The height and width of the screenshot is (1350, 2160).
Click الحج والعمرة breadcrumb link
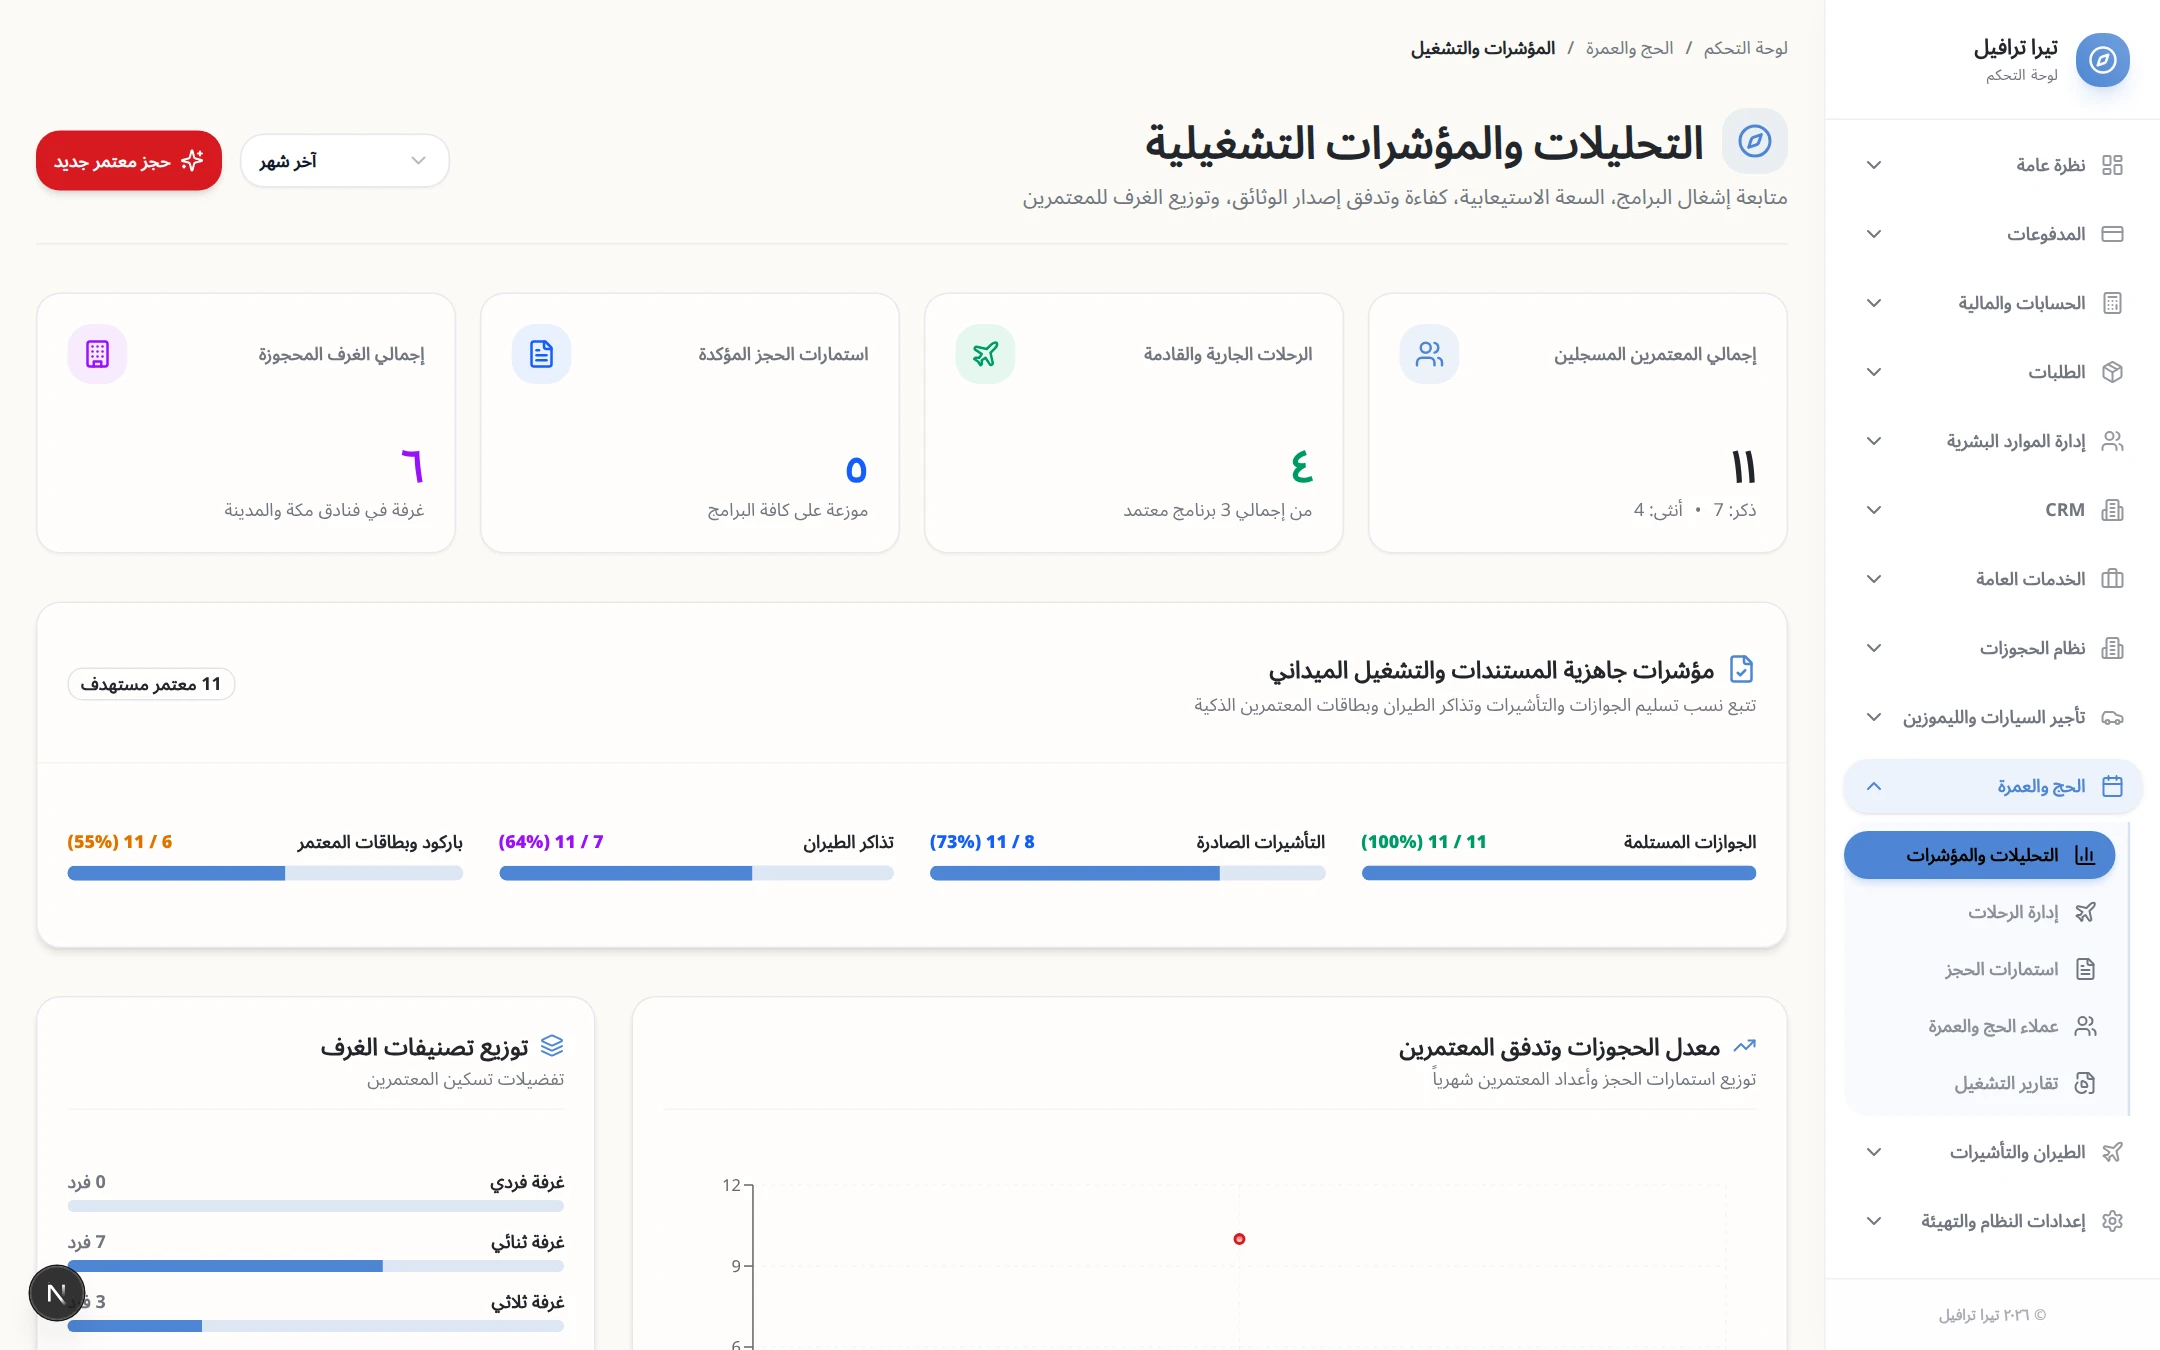pyautogui.click(x=1629, y=48)
